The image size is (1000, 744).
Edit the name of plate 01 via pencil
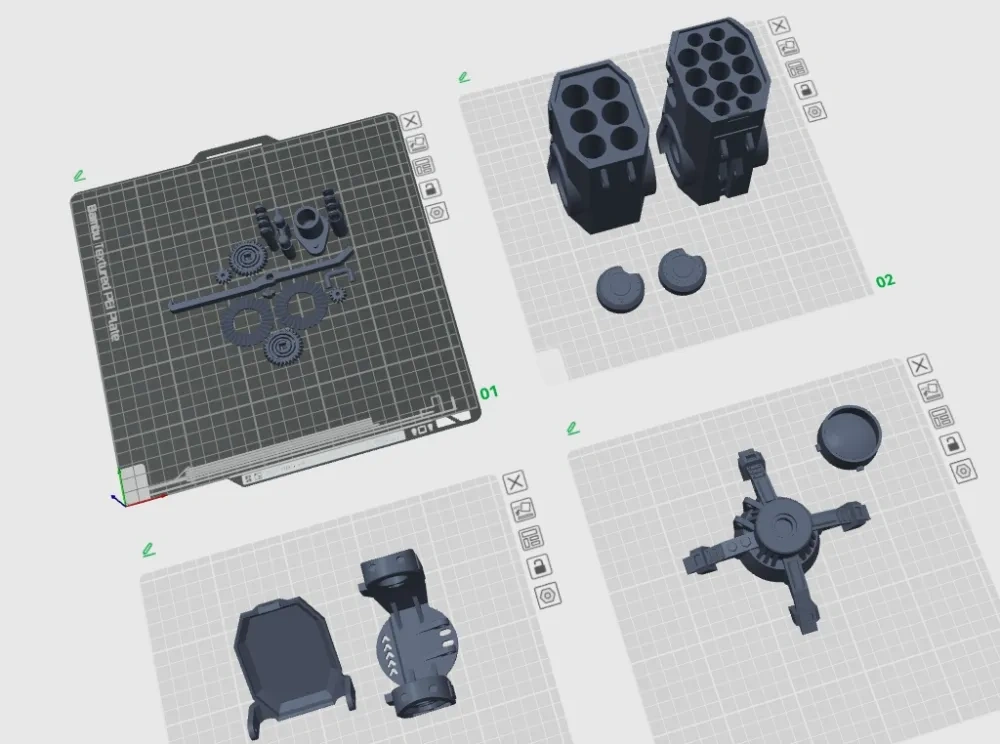coord(79,175)
